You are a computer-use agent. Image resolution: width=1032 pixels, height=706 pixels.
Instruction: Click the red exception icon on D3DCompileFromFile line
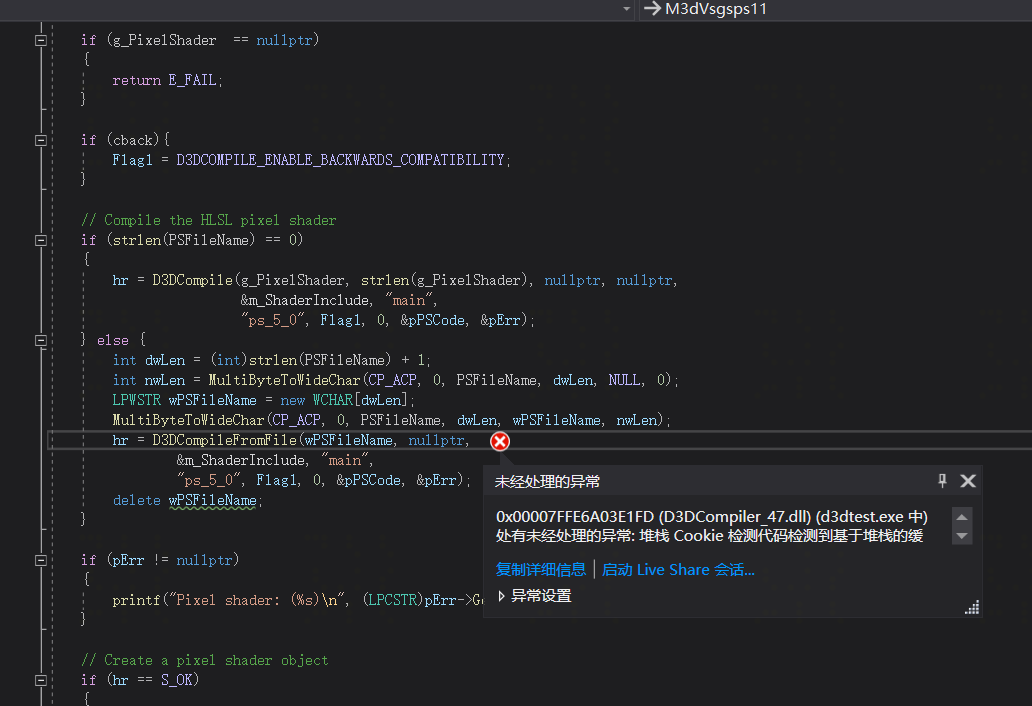click(x=499, y=441)
